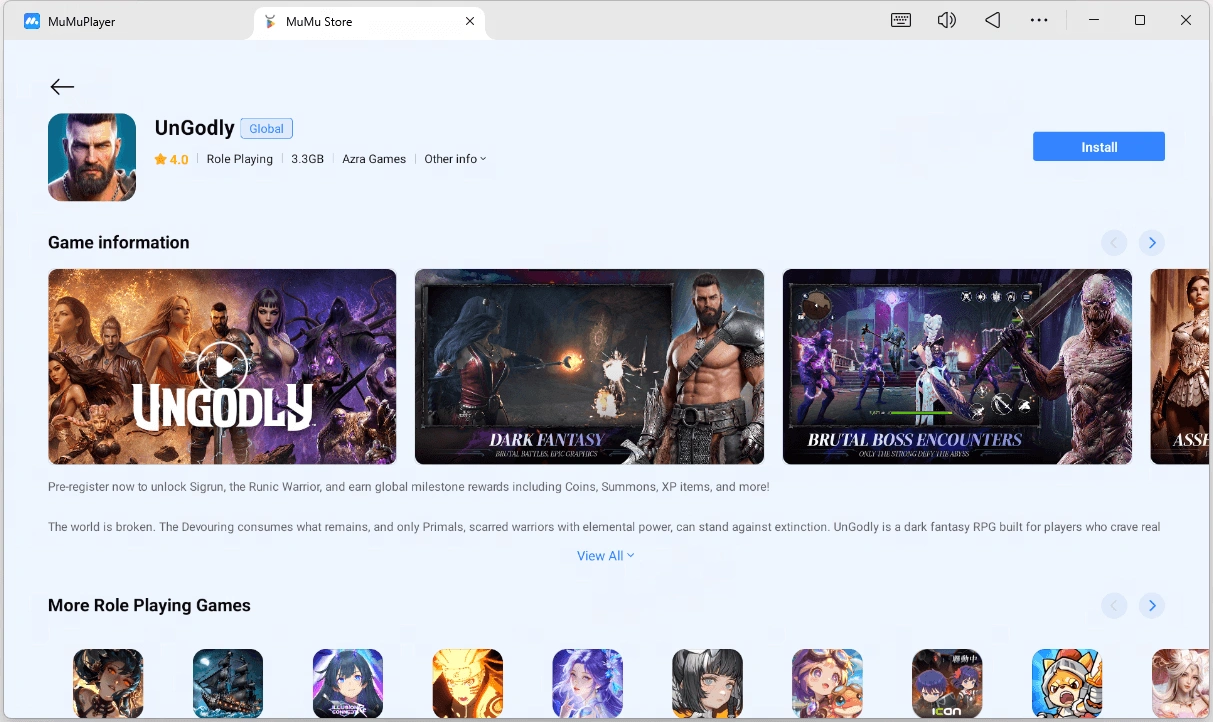Image resolution: width=1213 pixels, height=722 pixels.
Task: Expand the Other info dropdown
Action: pos(455,159)
